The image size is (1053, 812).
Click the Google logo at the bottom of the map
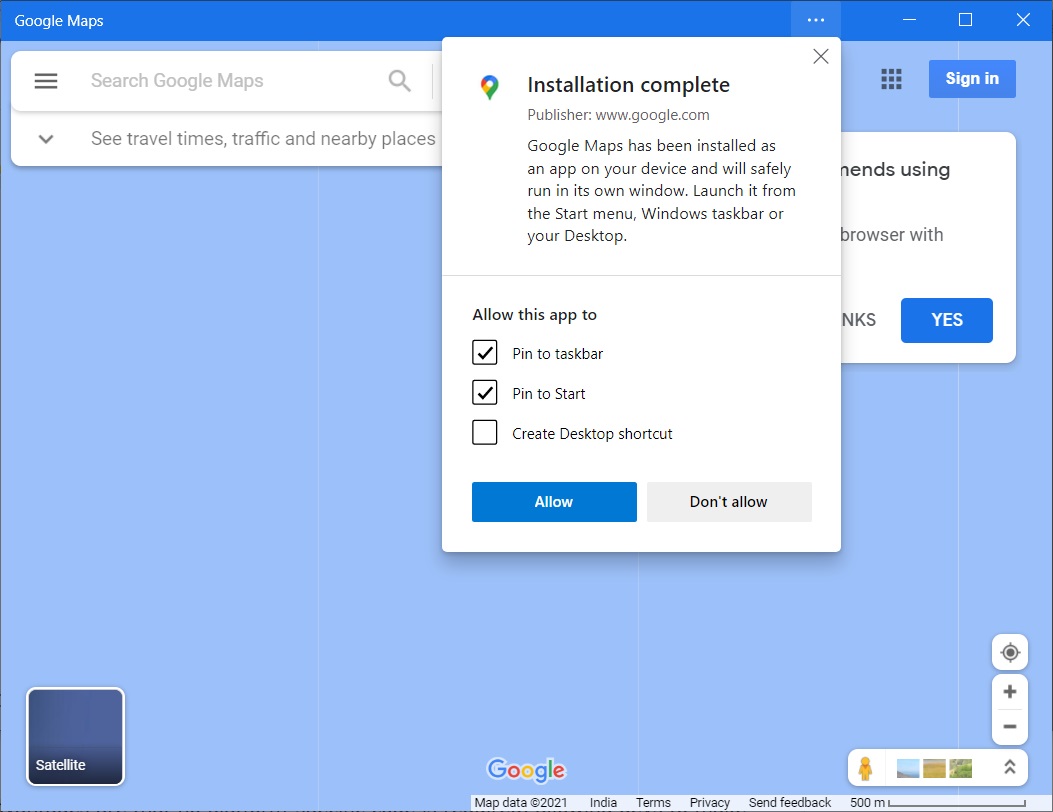(x=526, y=770)
